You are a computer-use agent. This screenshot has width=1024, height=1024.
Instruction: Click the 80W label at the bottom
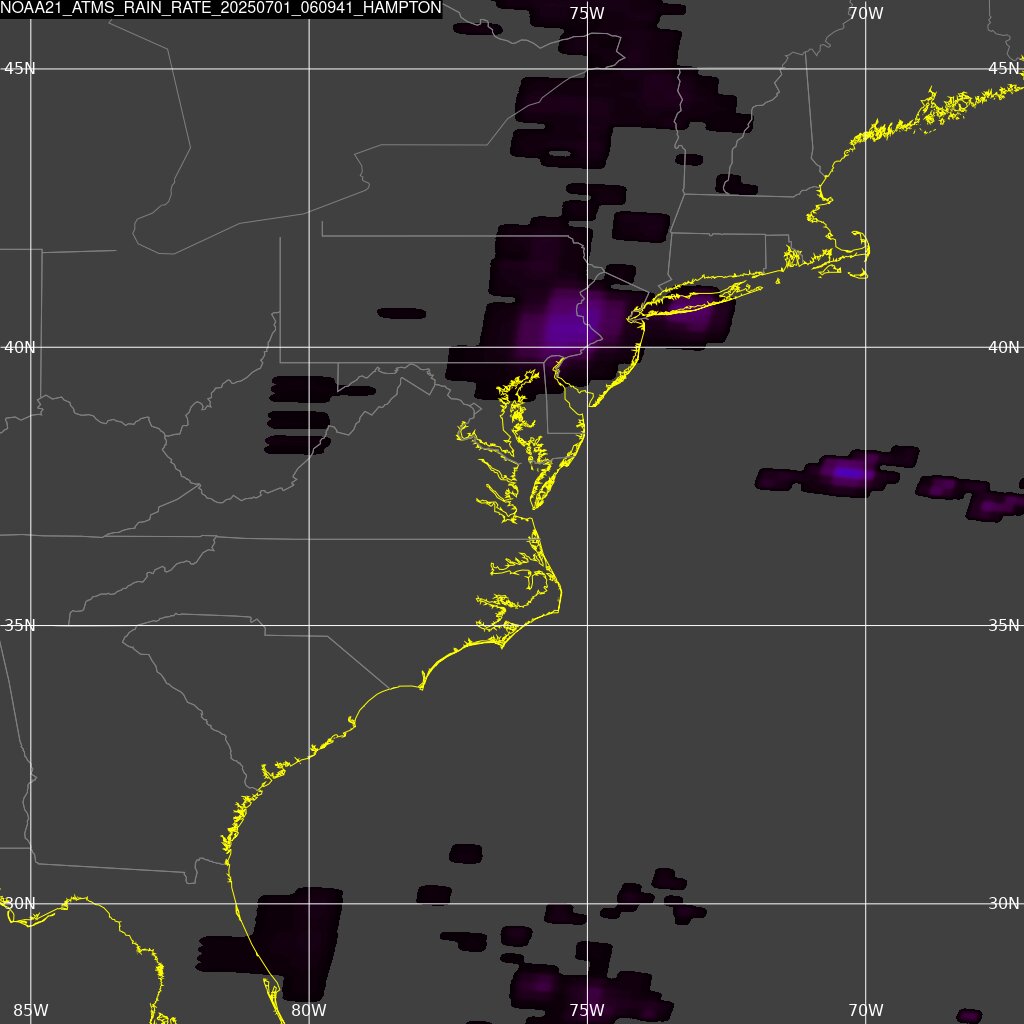[x=309, y=1010]
